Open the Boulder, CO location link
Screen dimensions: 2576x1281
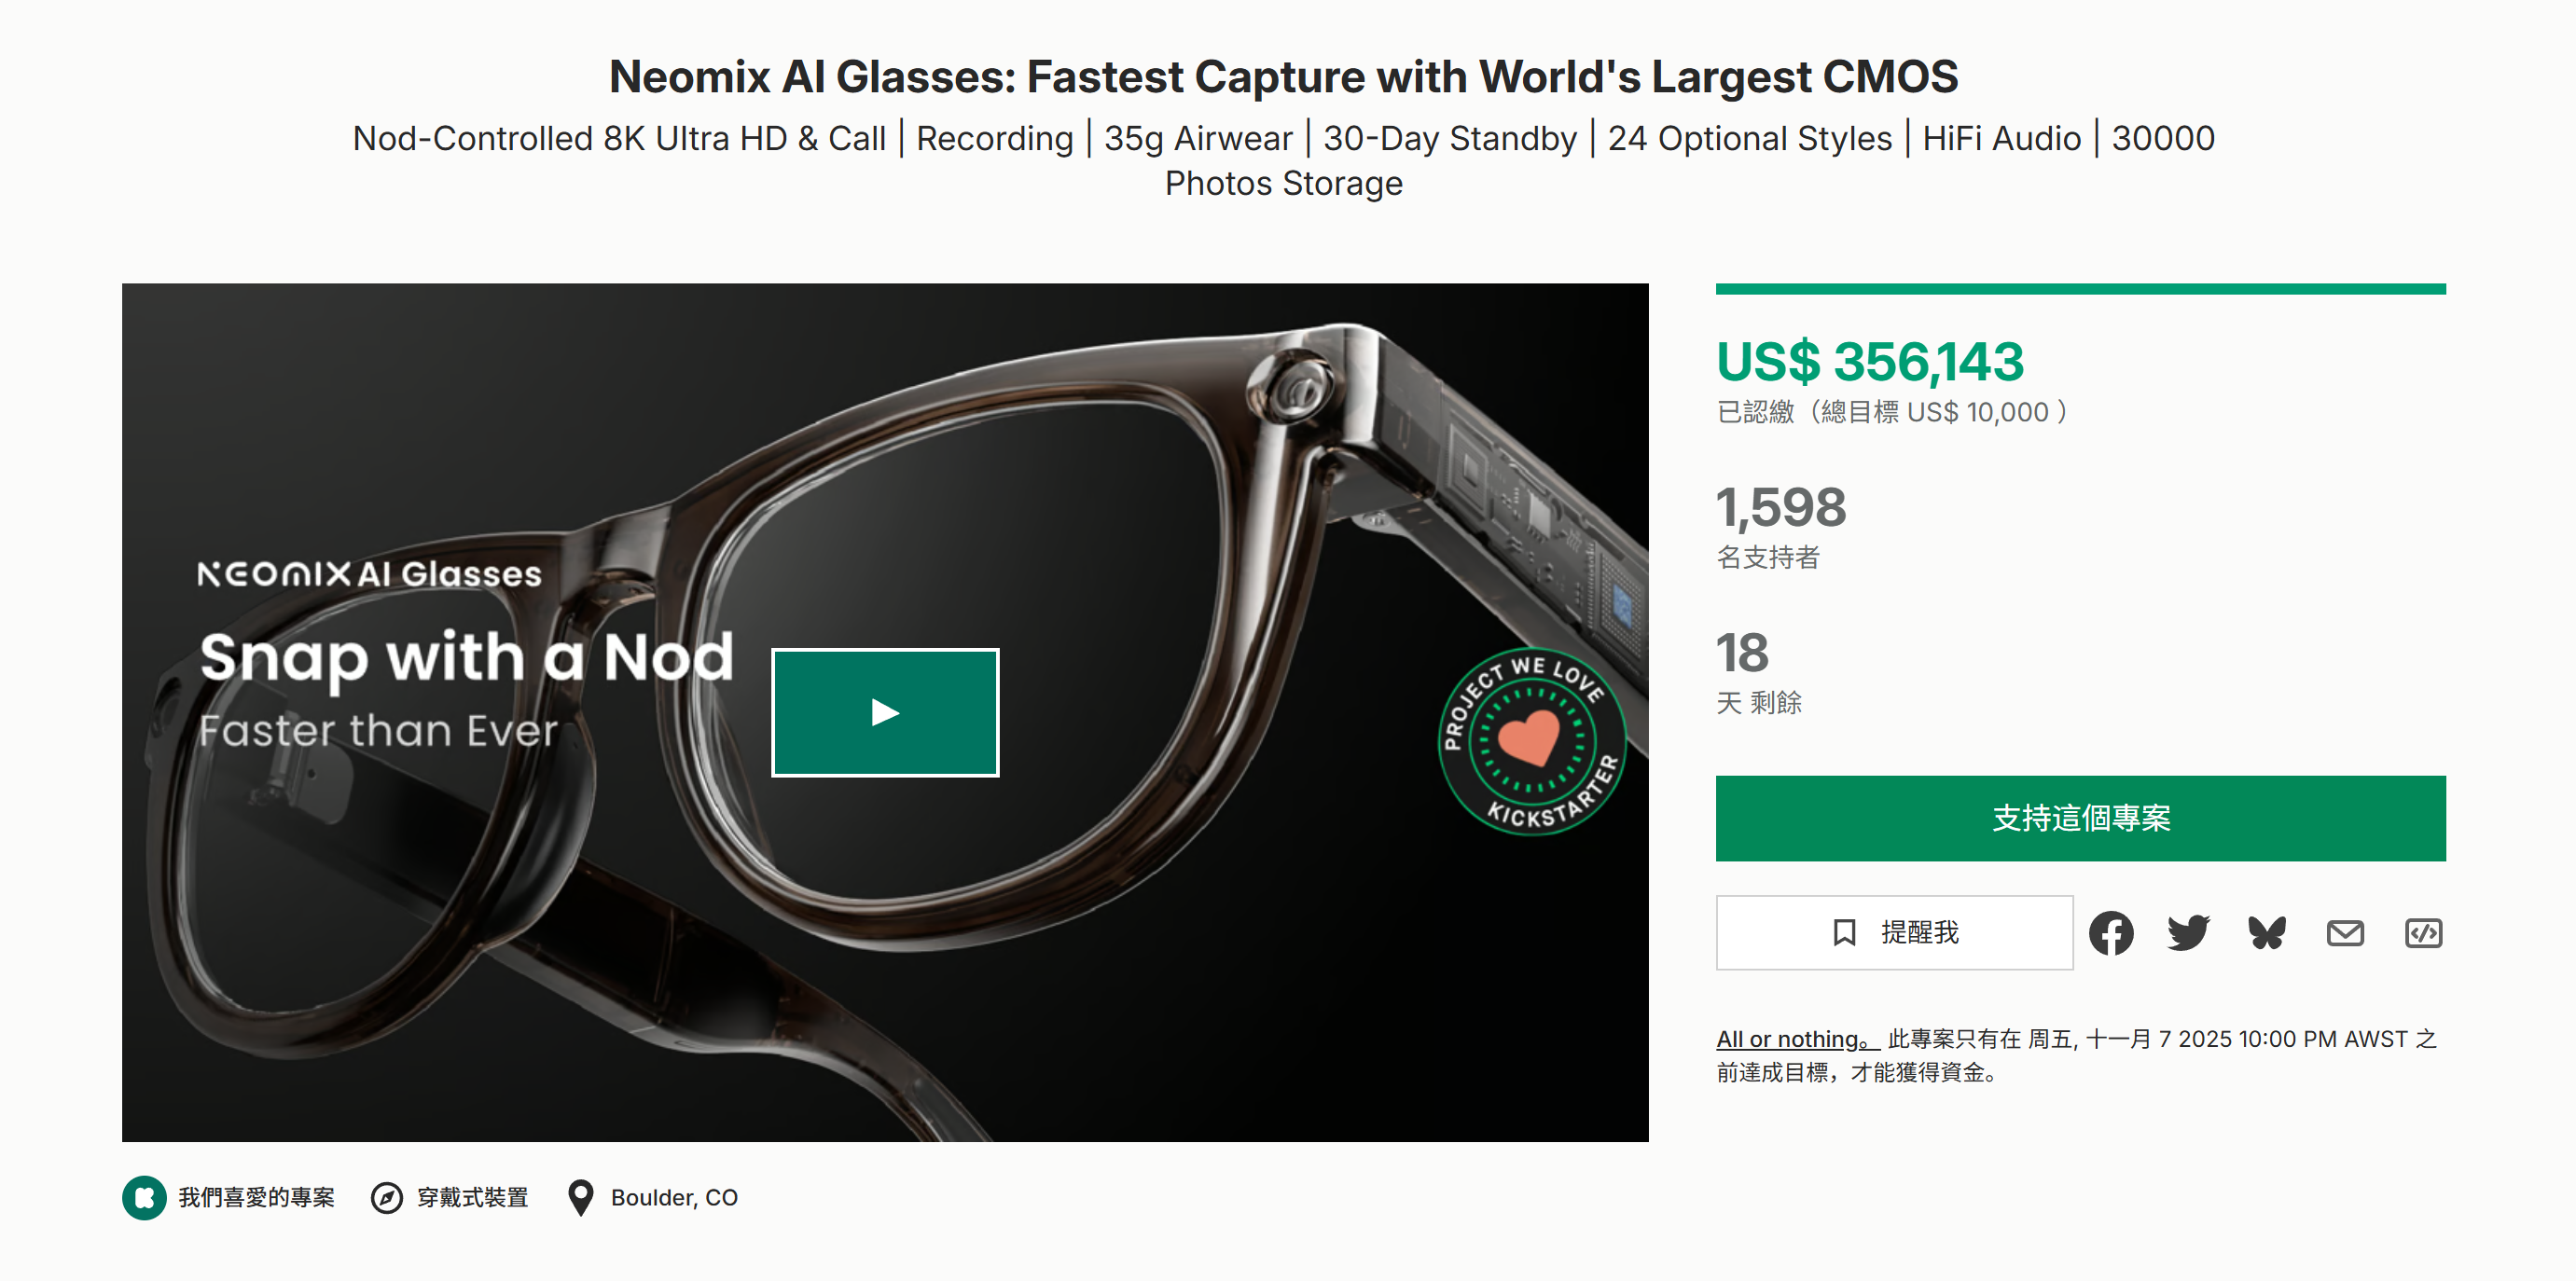click(x=674, y=1197)
